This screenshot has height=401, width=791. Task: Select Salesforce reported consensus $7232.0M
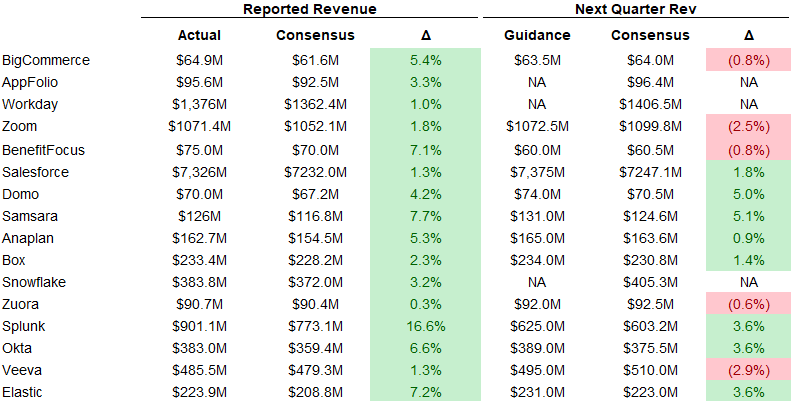click(315, 172)
